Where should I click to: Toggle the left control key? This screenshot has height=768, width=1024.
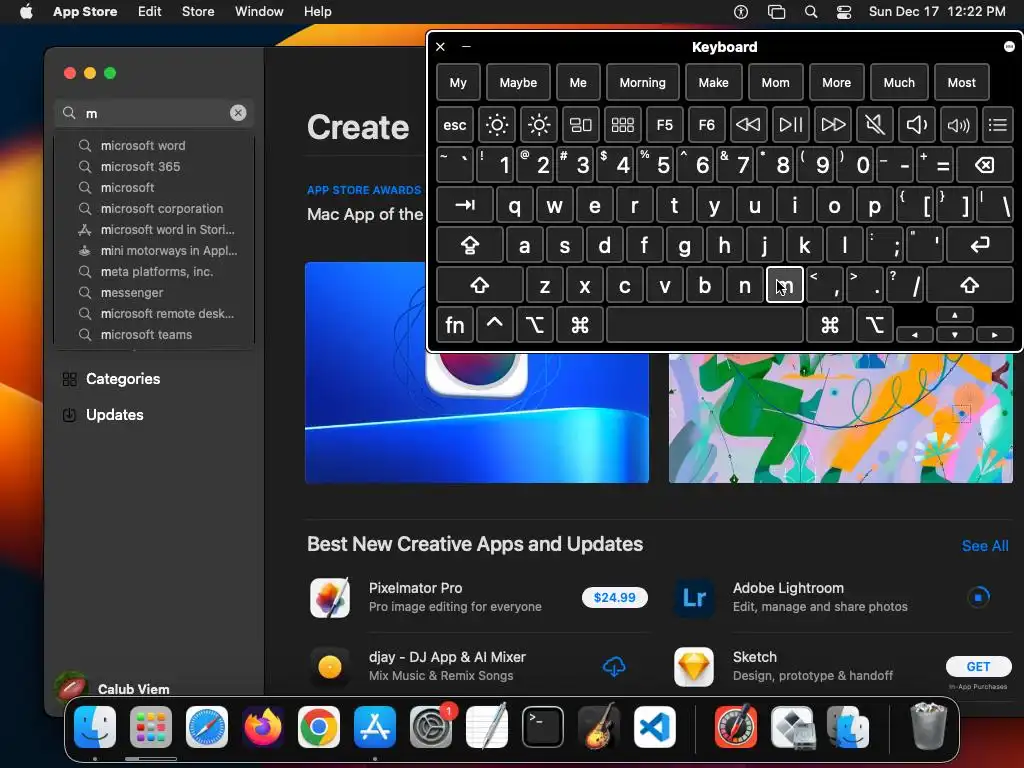pos(494,325)
